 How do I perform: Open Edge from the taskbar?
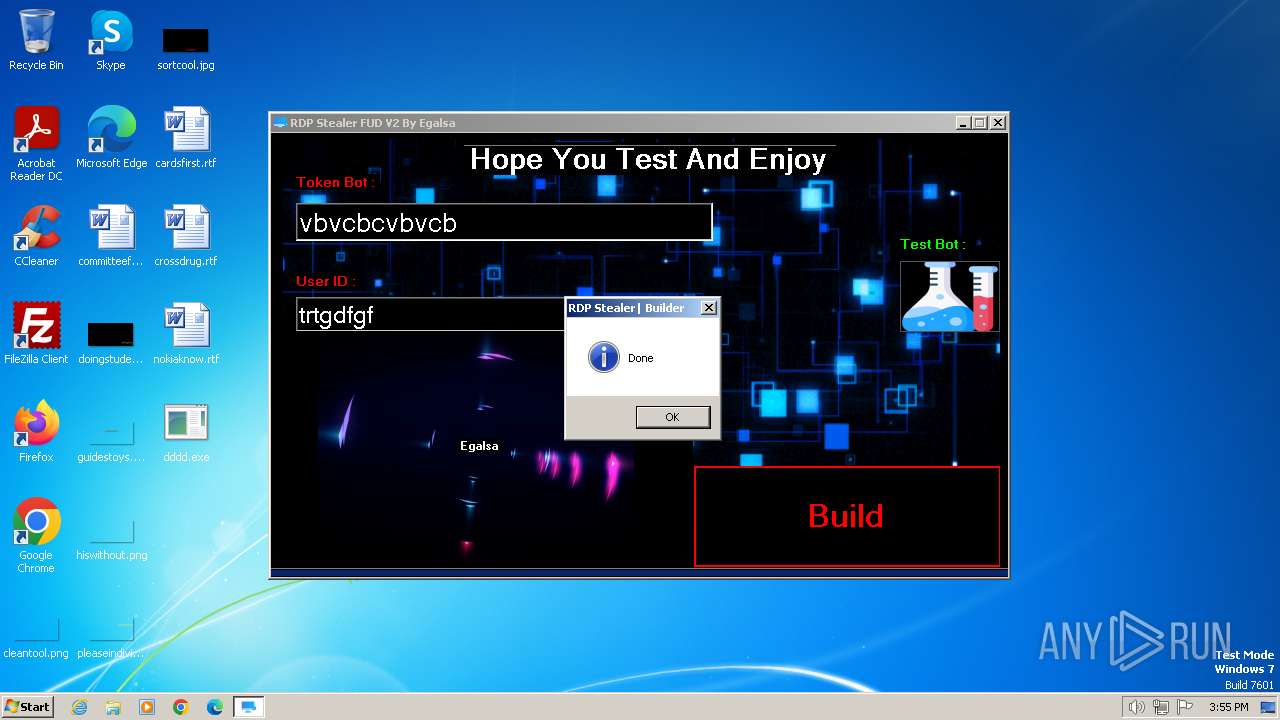click(215, 707)
